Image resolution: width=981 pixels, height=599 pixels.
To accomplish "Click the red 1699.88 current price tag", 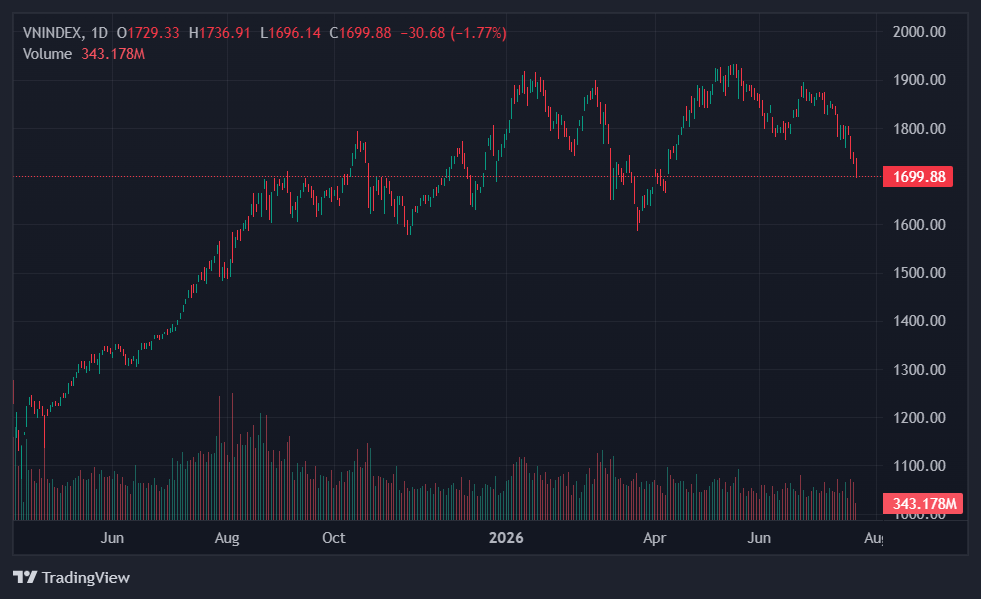I will point(918,177).
